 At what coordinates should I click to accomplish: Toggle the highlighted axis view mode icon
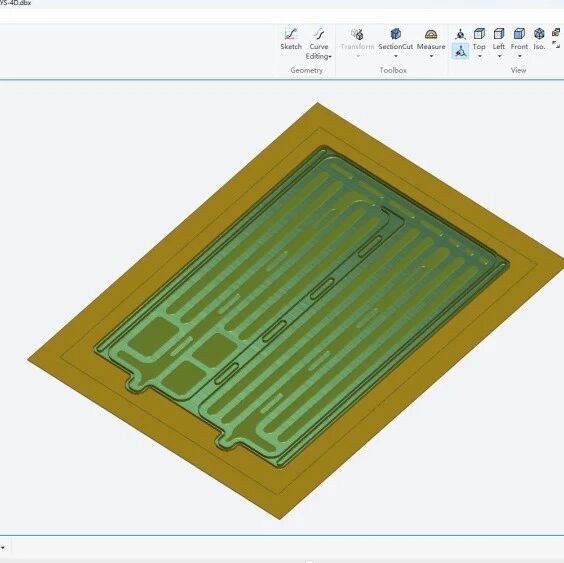tap(460, 51)
